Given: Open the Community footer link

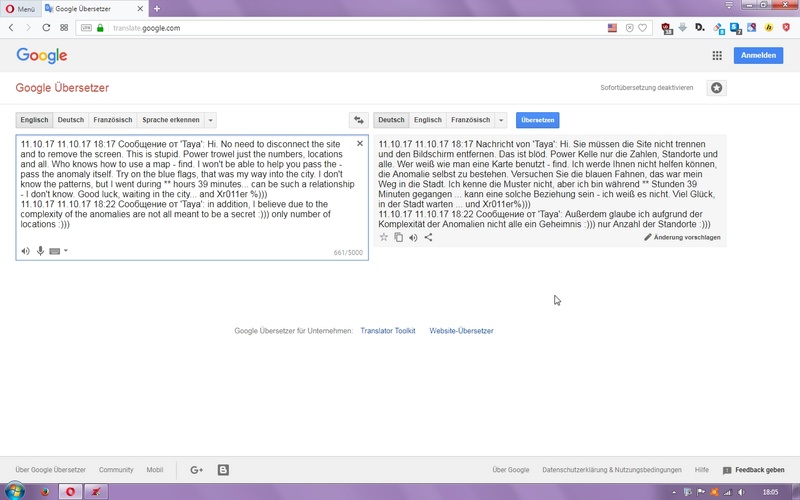Looking at the screenshot, I should (x=116, y=470).
